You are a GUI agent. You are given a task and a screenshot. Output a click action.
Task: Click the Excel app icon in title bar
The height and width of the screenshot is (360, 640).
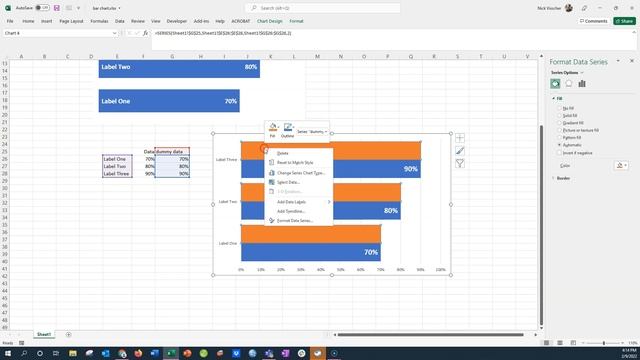[x=7, y=8]
